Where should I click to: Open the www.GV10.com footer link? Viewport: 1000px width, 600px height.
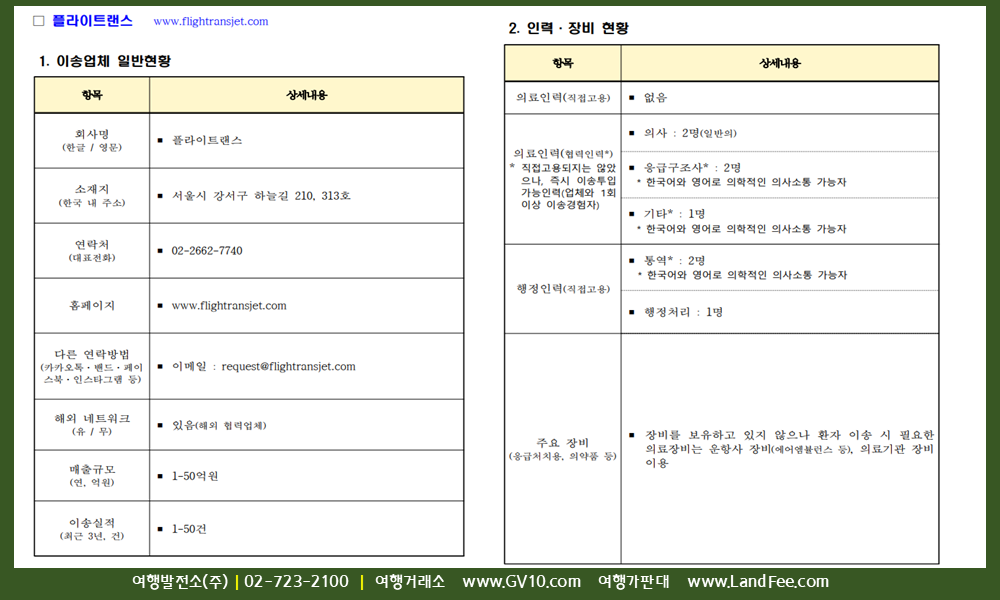pos(521,582)
